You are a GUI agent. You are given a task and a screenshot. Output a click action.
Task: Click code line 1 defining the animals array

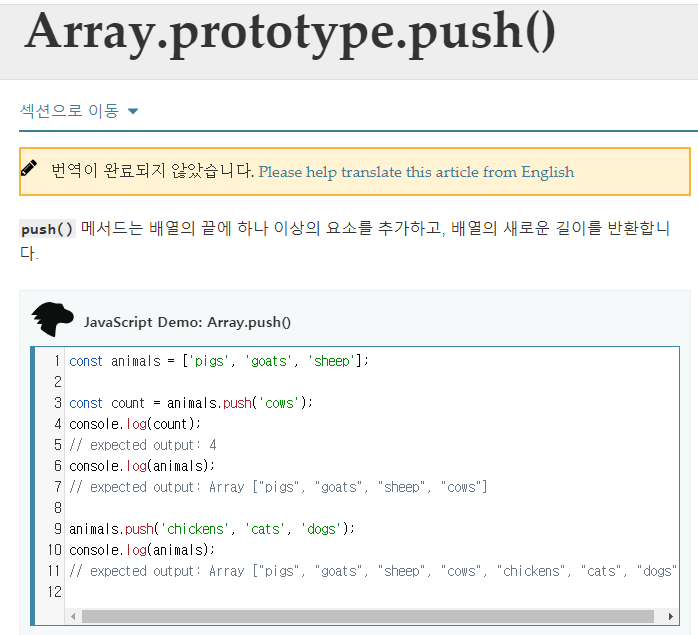click(x=219, y=361)
